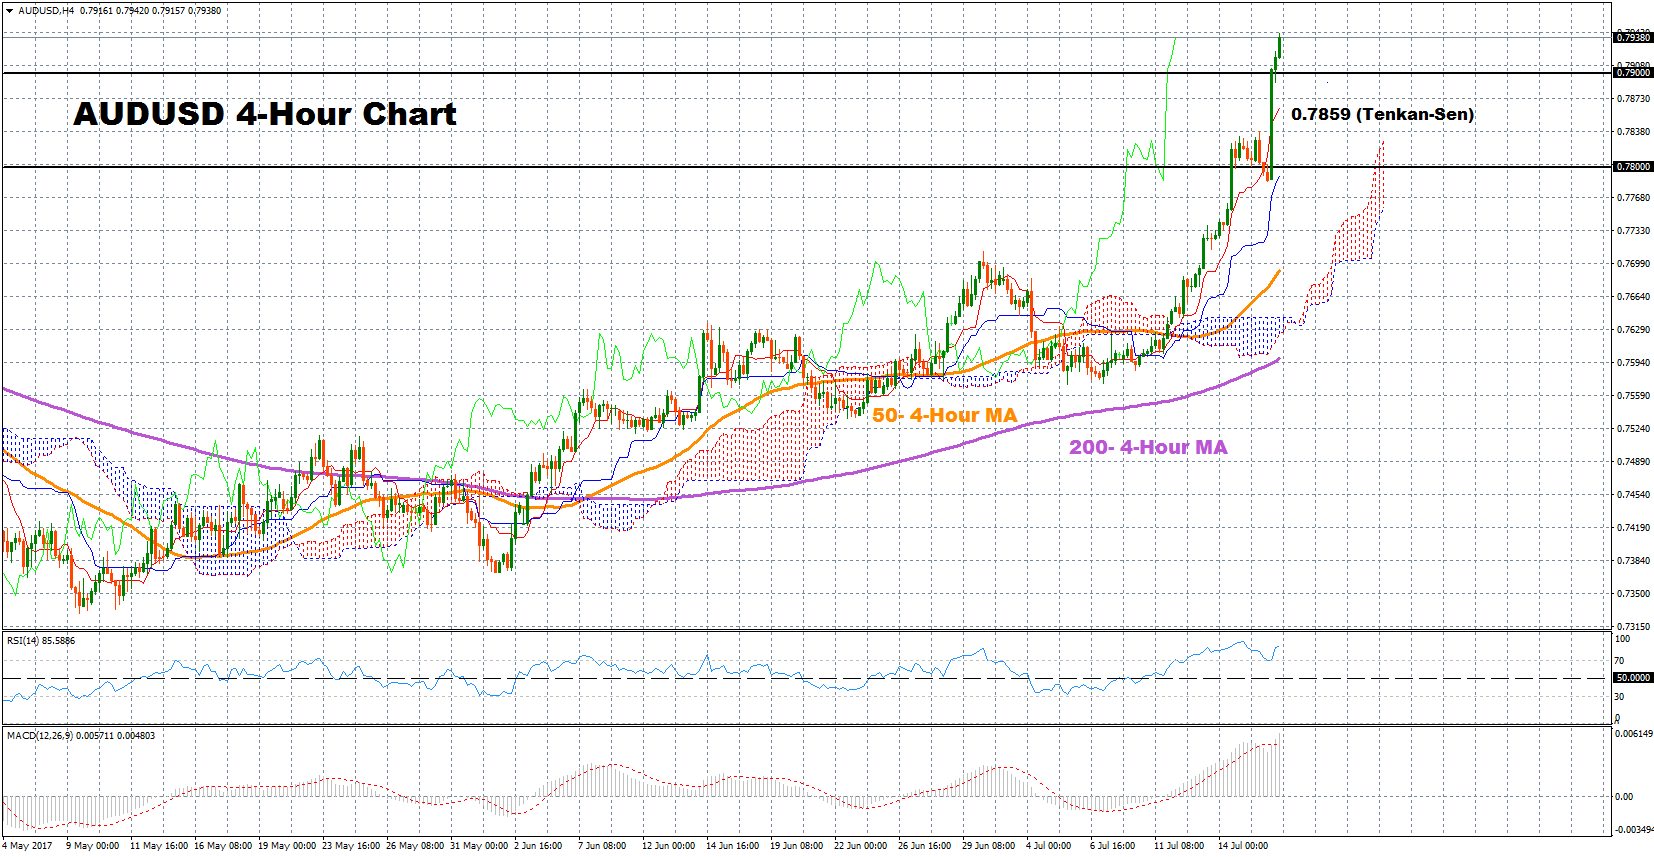Click the '12 Jun 00:00' time label
Image resolution: width=1654 pixels, height=857 pixels.
click(669, 846)
